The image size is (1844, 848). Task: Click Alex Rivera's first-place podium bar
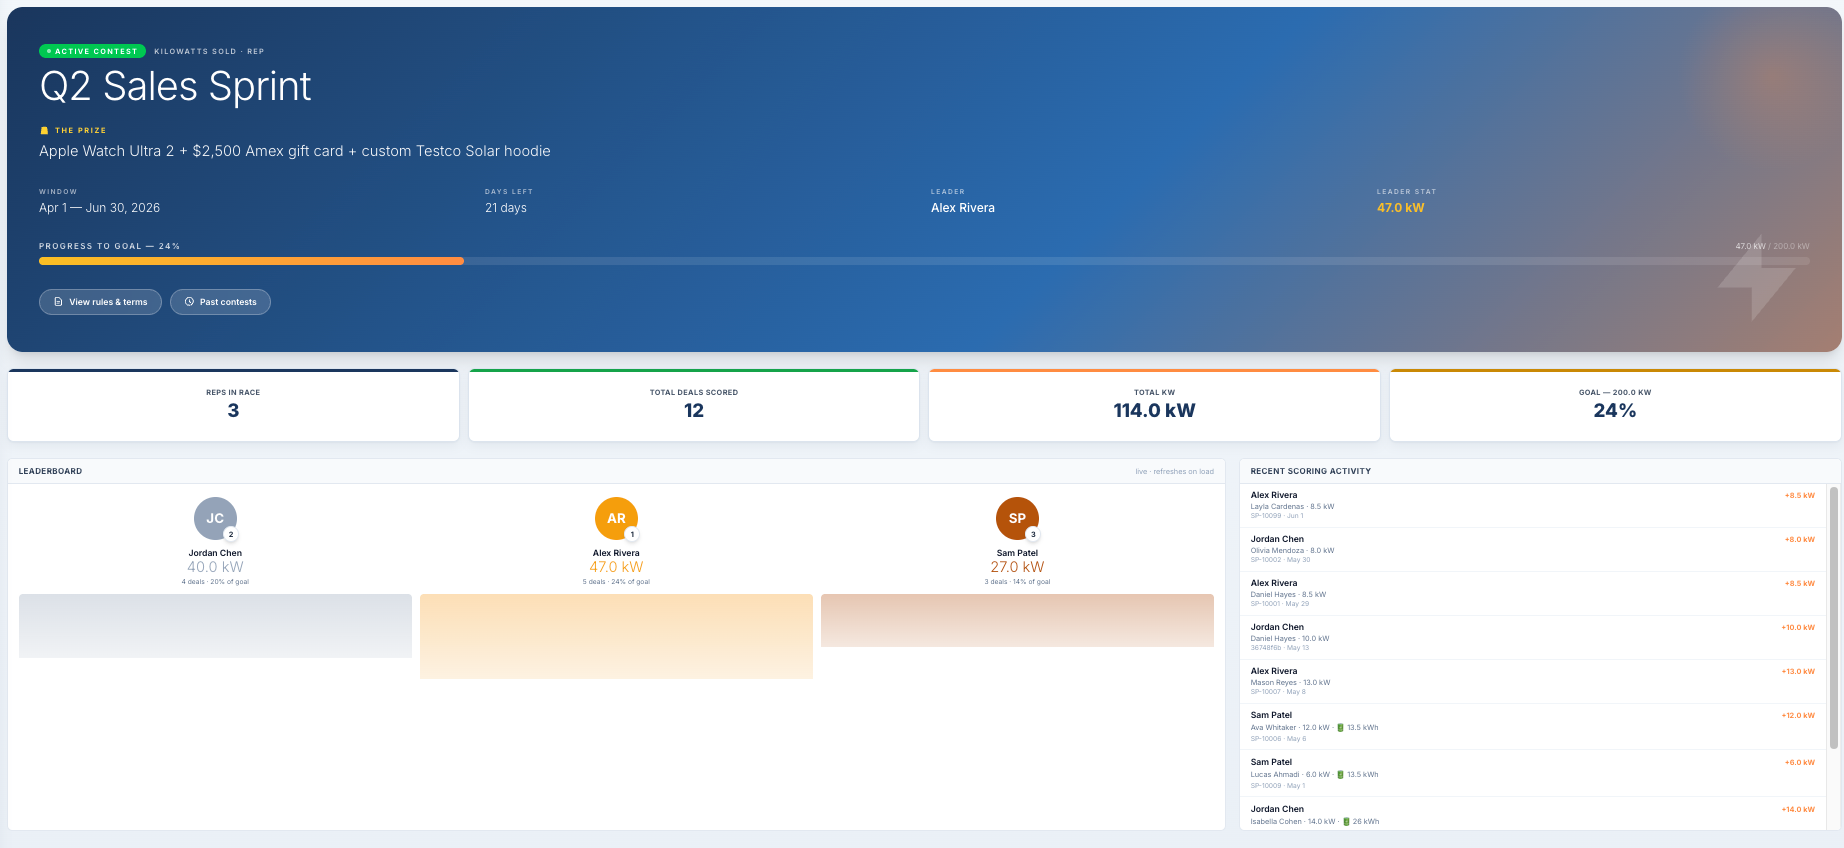tap(616, 636)
